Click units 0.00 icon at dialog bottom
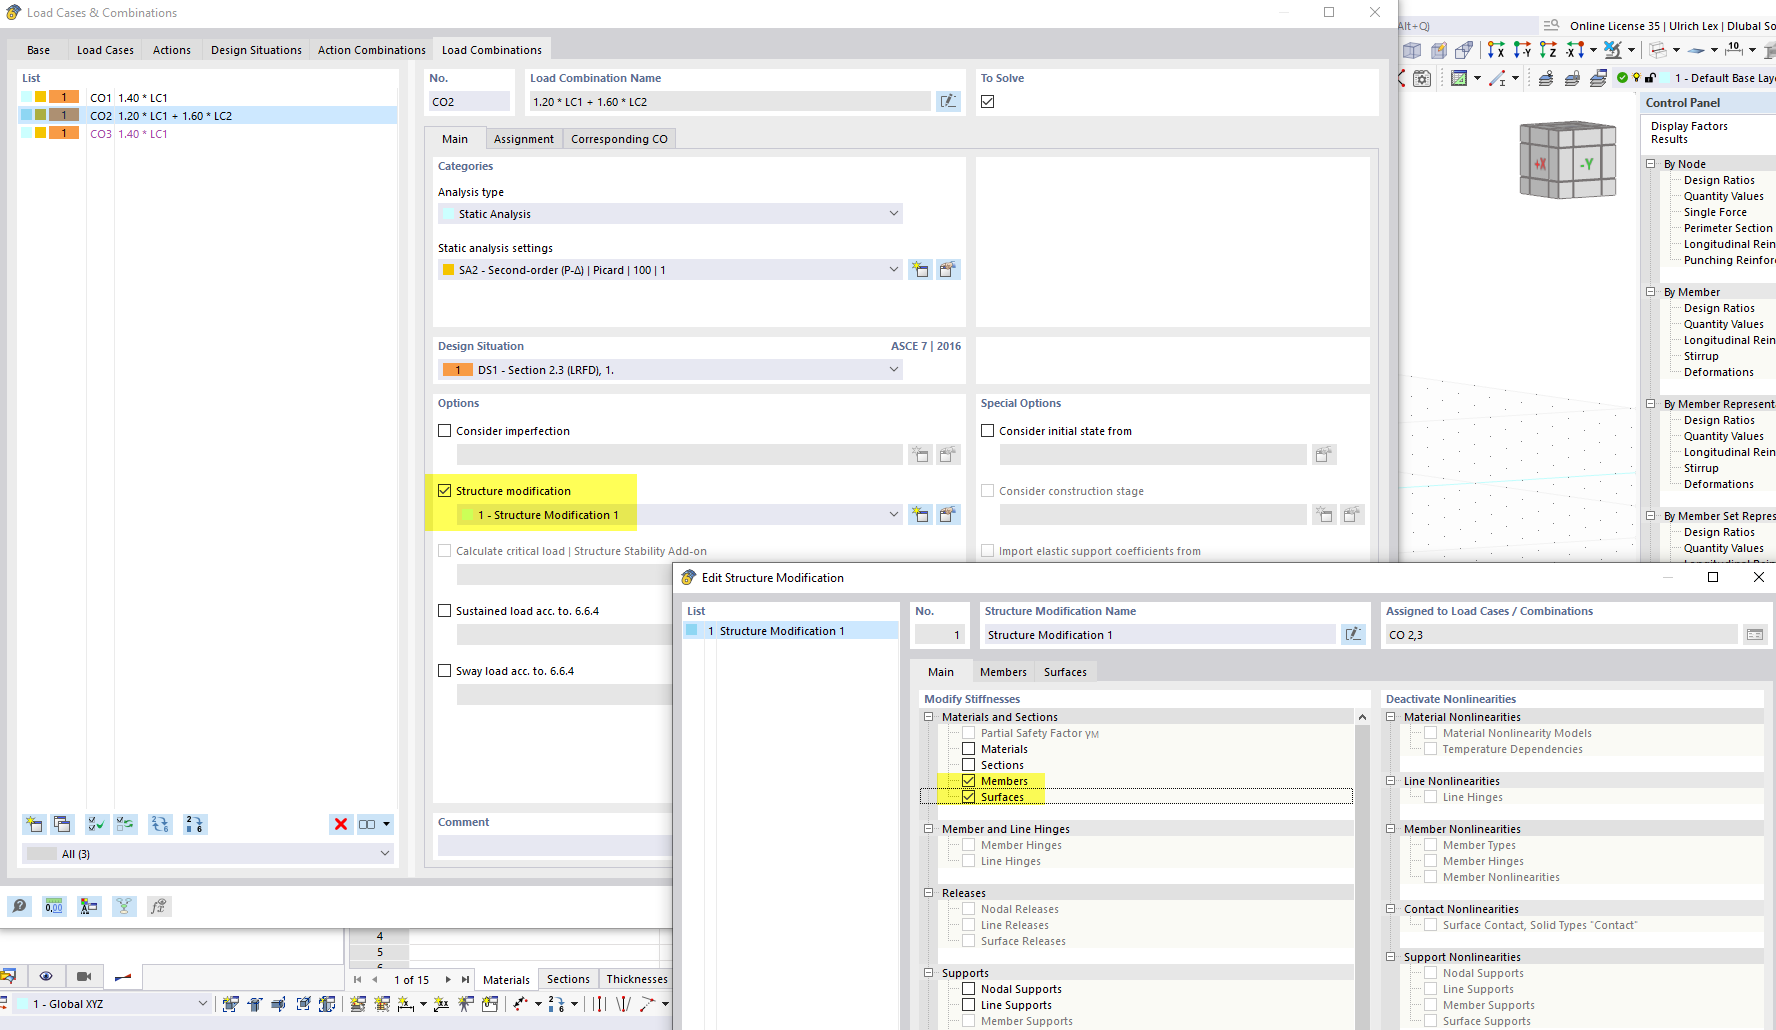1776x1030 pixels. point(54,906)
